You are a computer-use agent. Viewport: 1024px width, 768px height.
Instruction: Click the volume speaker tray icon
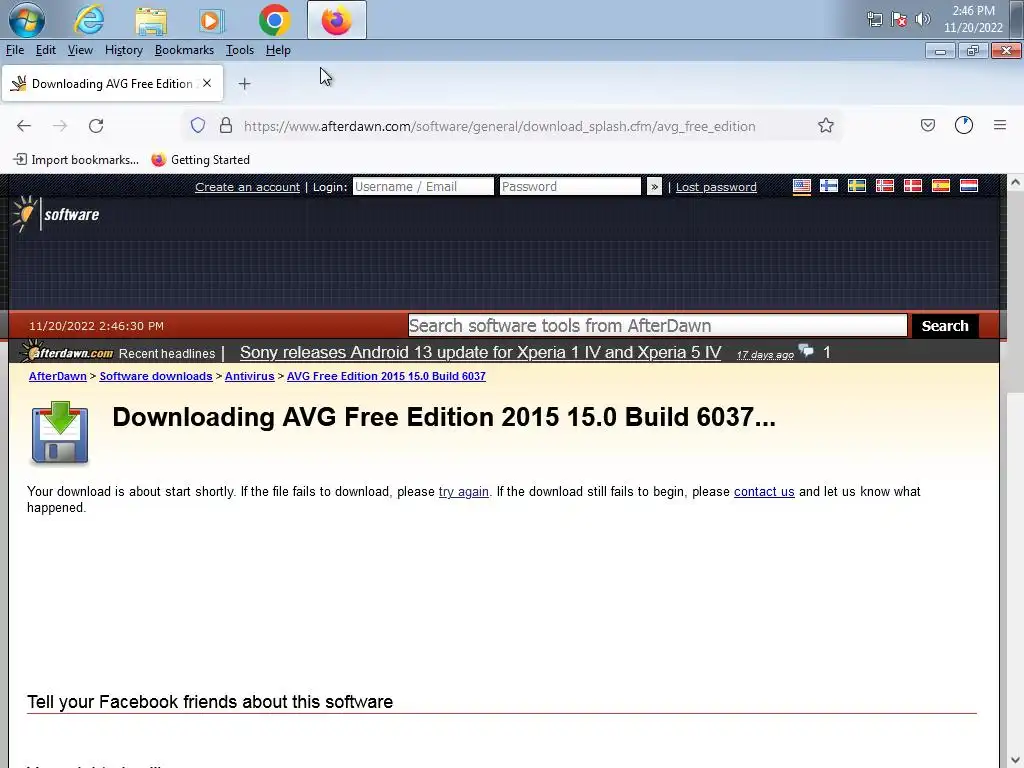click(x=922, y=20)
